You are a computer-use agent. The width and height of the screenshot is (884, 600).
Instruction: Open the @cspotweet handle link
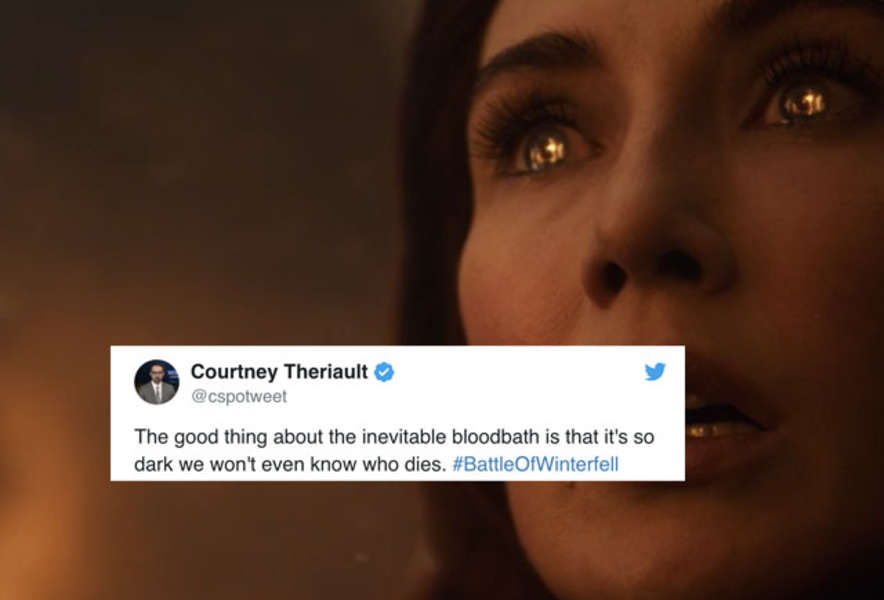pos(239,396)
